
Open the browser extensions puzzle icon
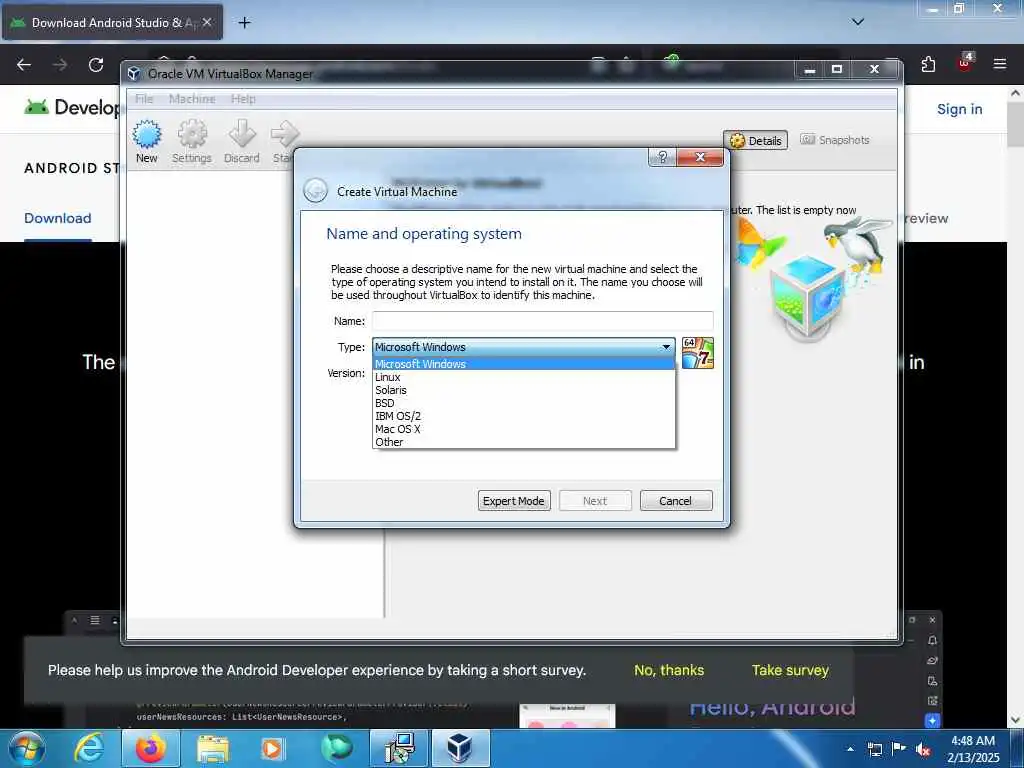click(929, 64)
